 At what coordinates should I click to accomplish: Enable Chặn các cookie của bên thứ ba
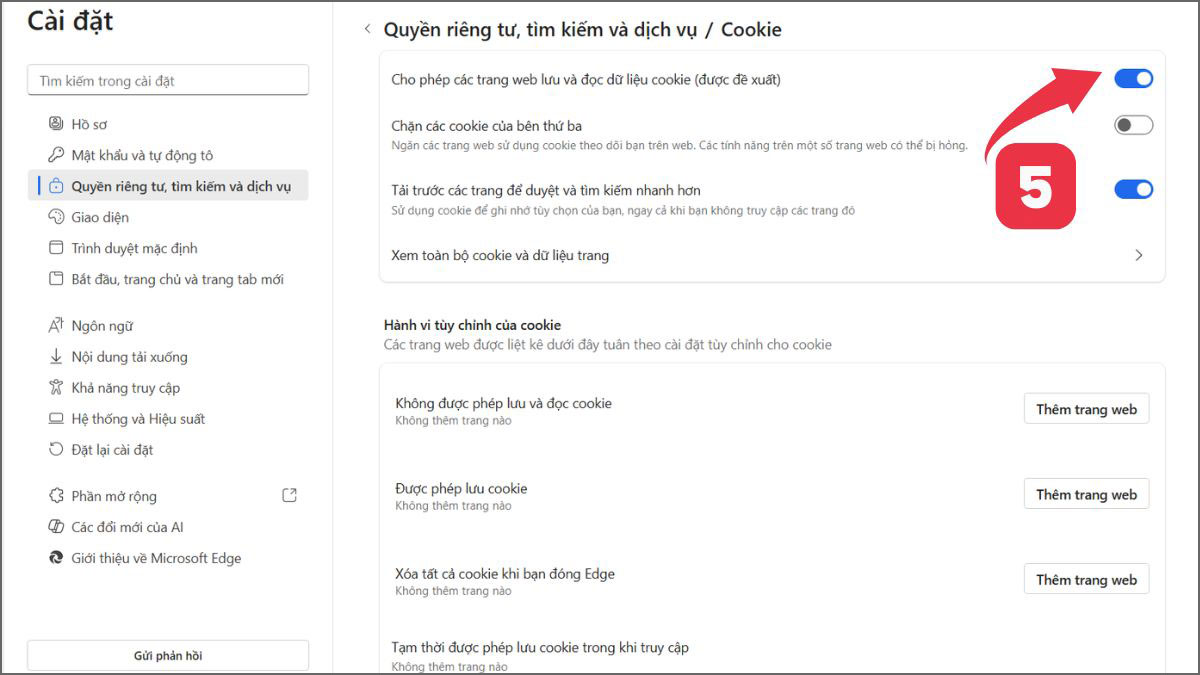pos(1133,124)
